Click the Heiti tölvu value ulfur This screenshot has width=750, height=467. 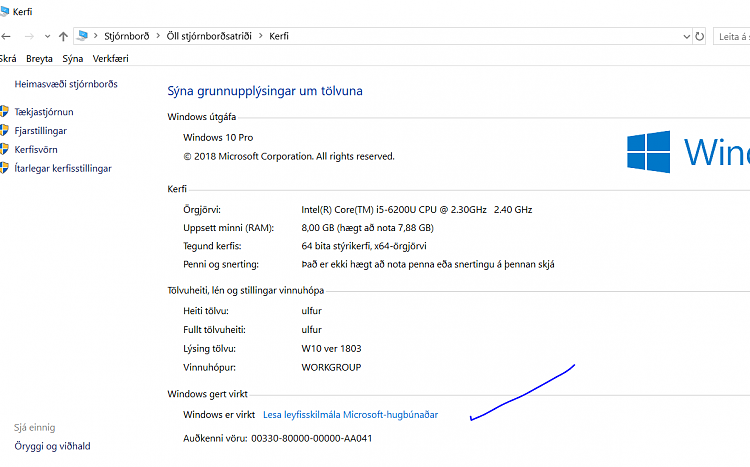311,311
